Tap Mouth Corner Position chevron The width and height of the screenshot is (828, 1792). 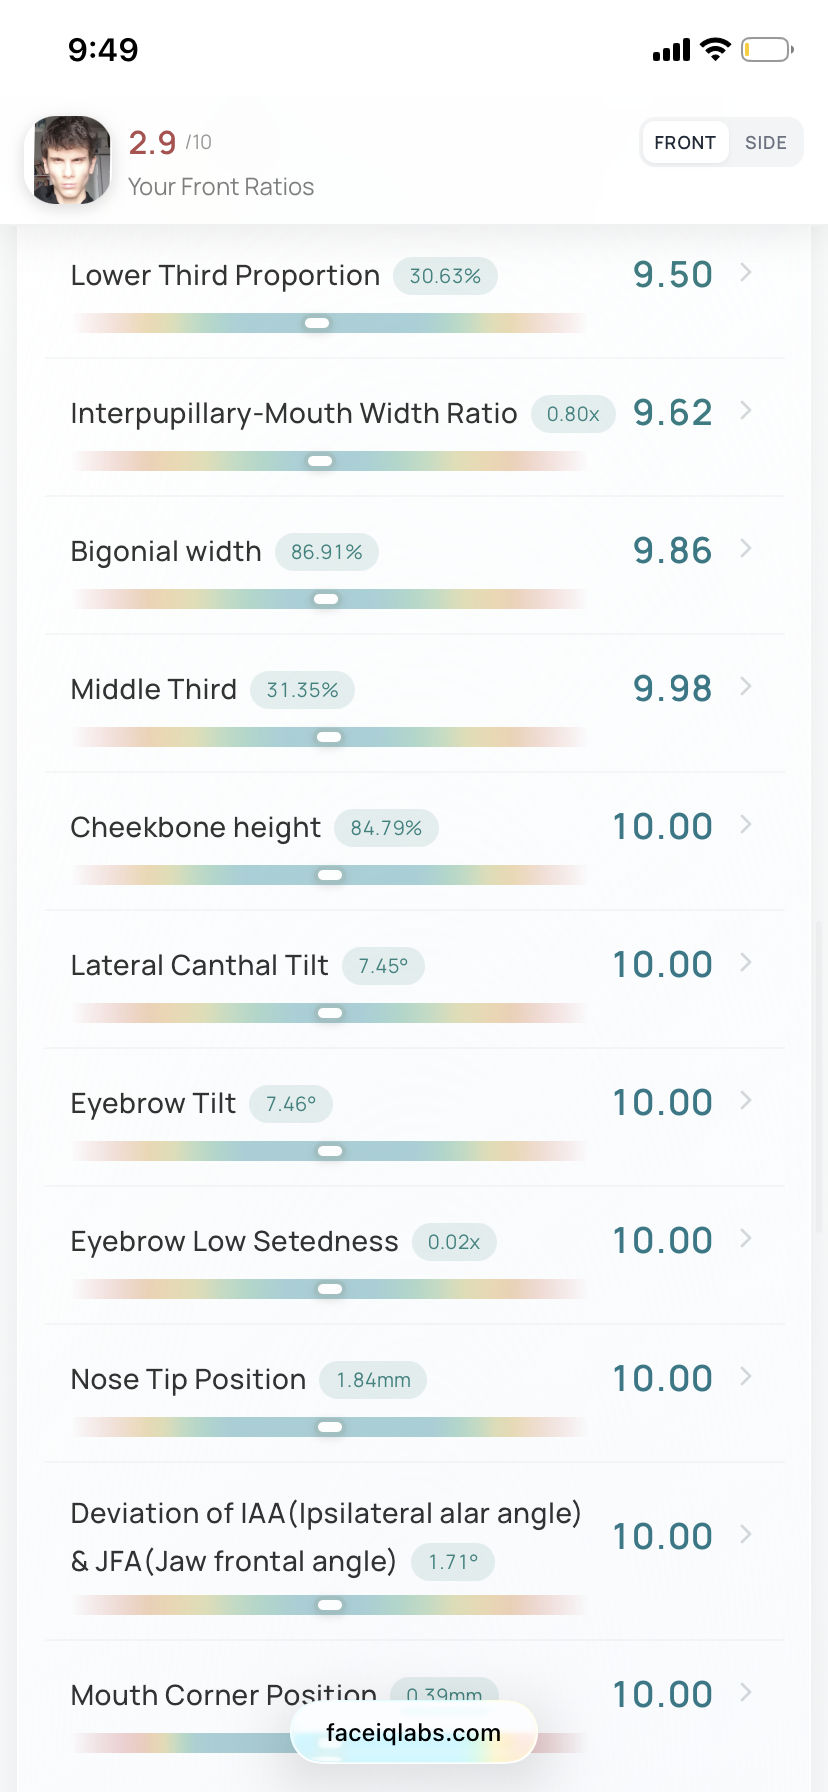[746, 1692]
